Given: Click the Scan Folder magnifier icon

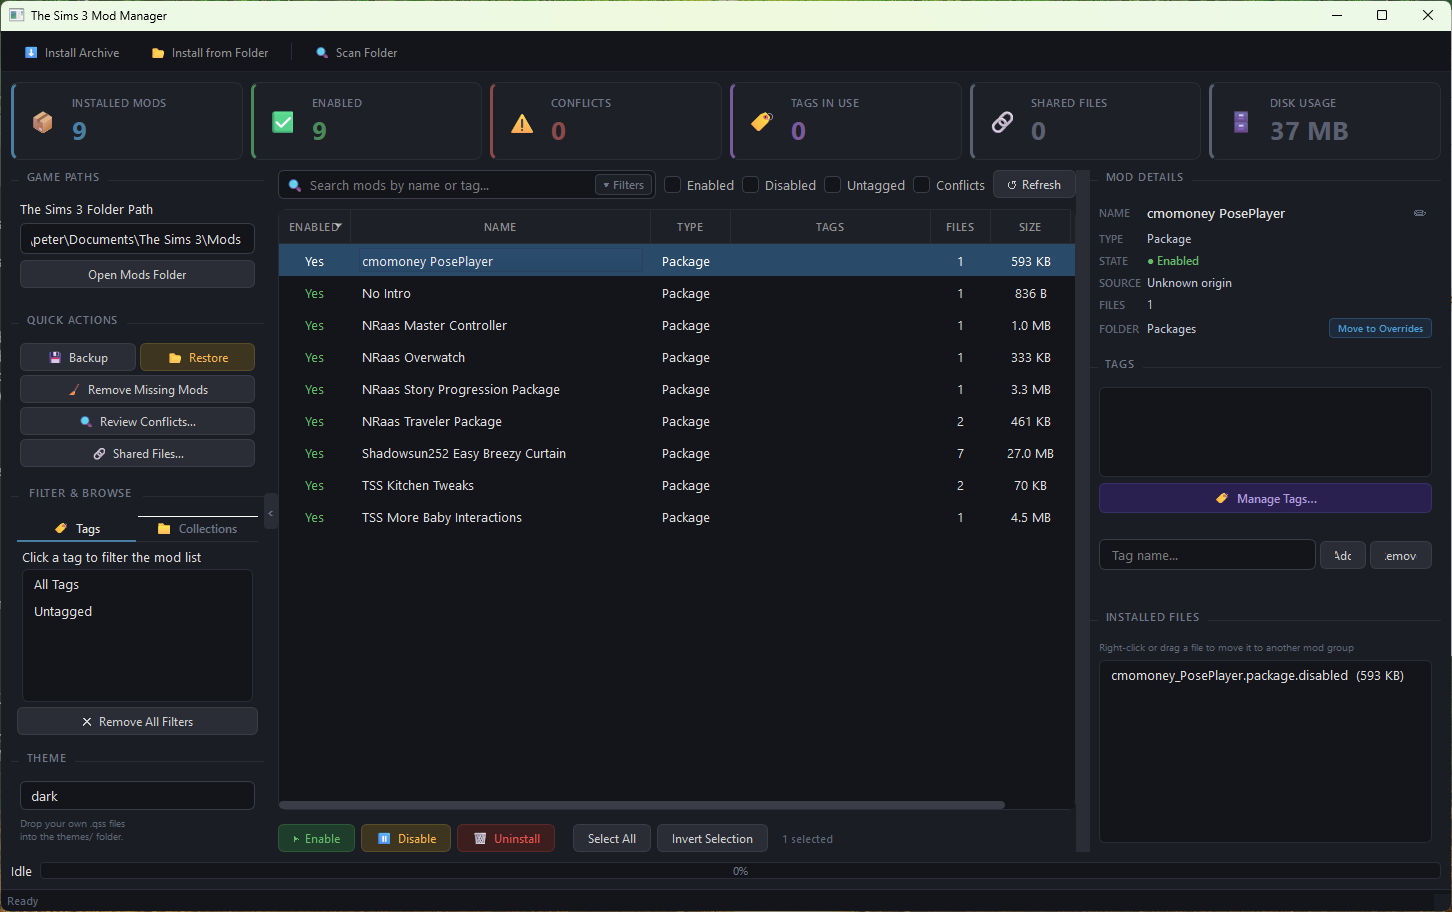Looking at the screenshot, I should pyautogui.click(x=322, y=53).
